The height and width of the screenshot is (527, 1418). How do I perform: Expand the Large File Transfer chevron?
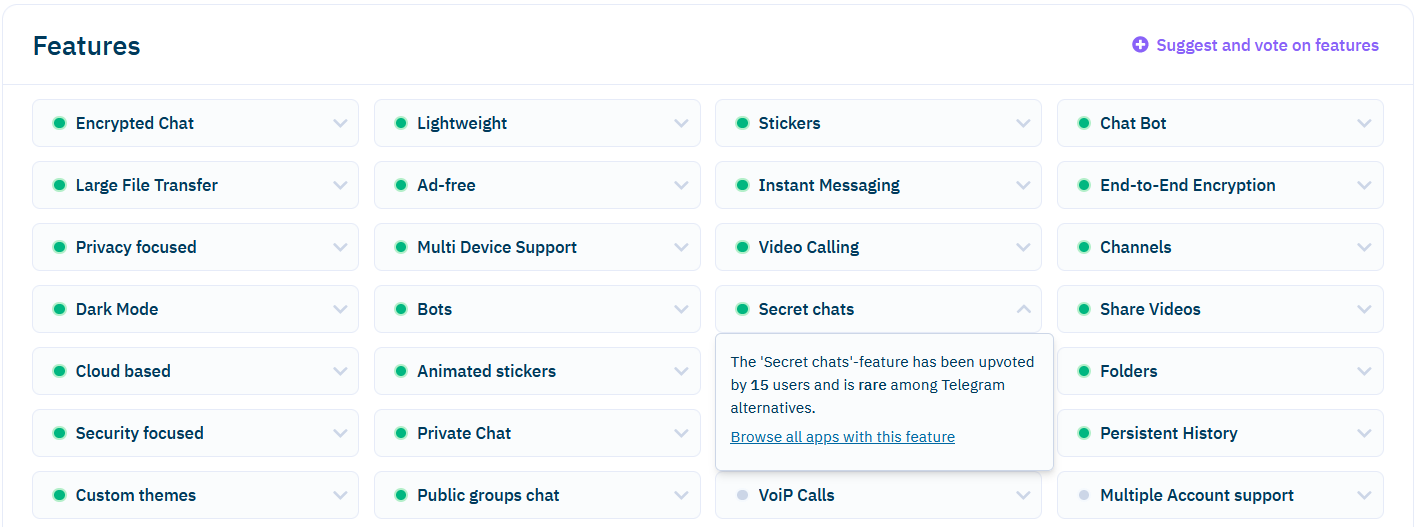click(x=340, y=185)
